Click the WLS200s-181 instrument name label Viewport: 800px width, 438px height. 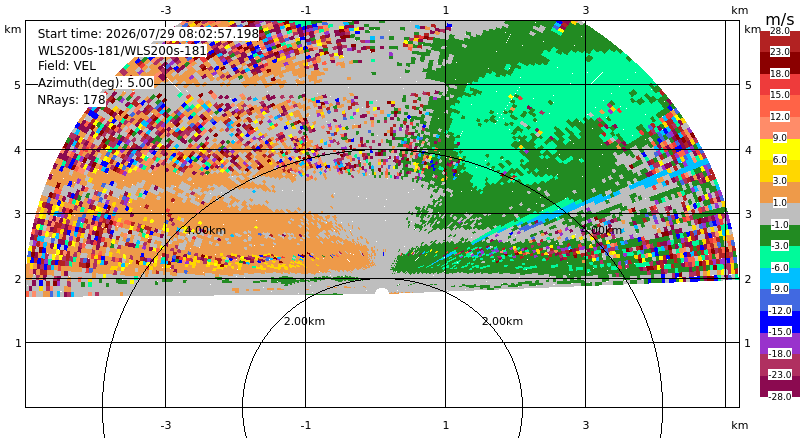122,51
